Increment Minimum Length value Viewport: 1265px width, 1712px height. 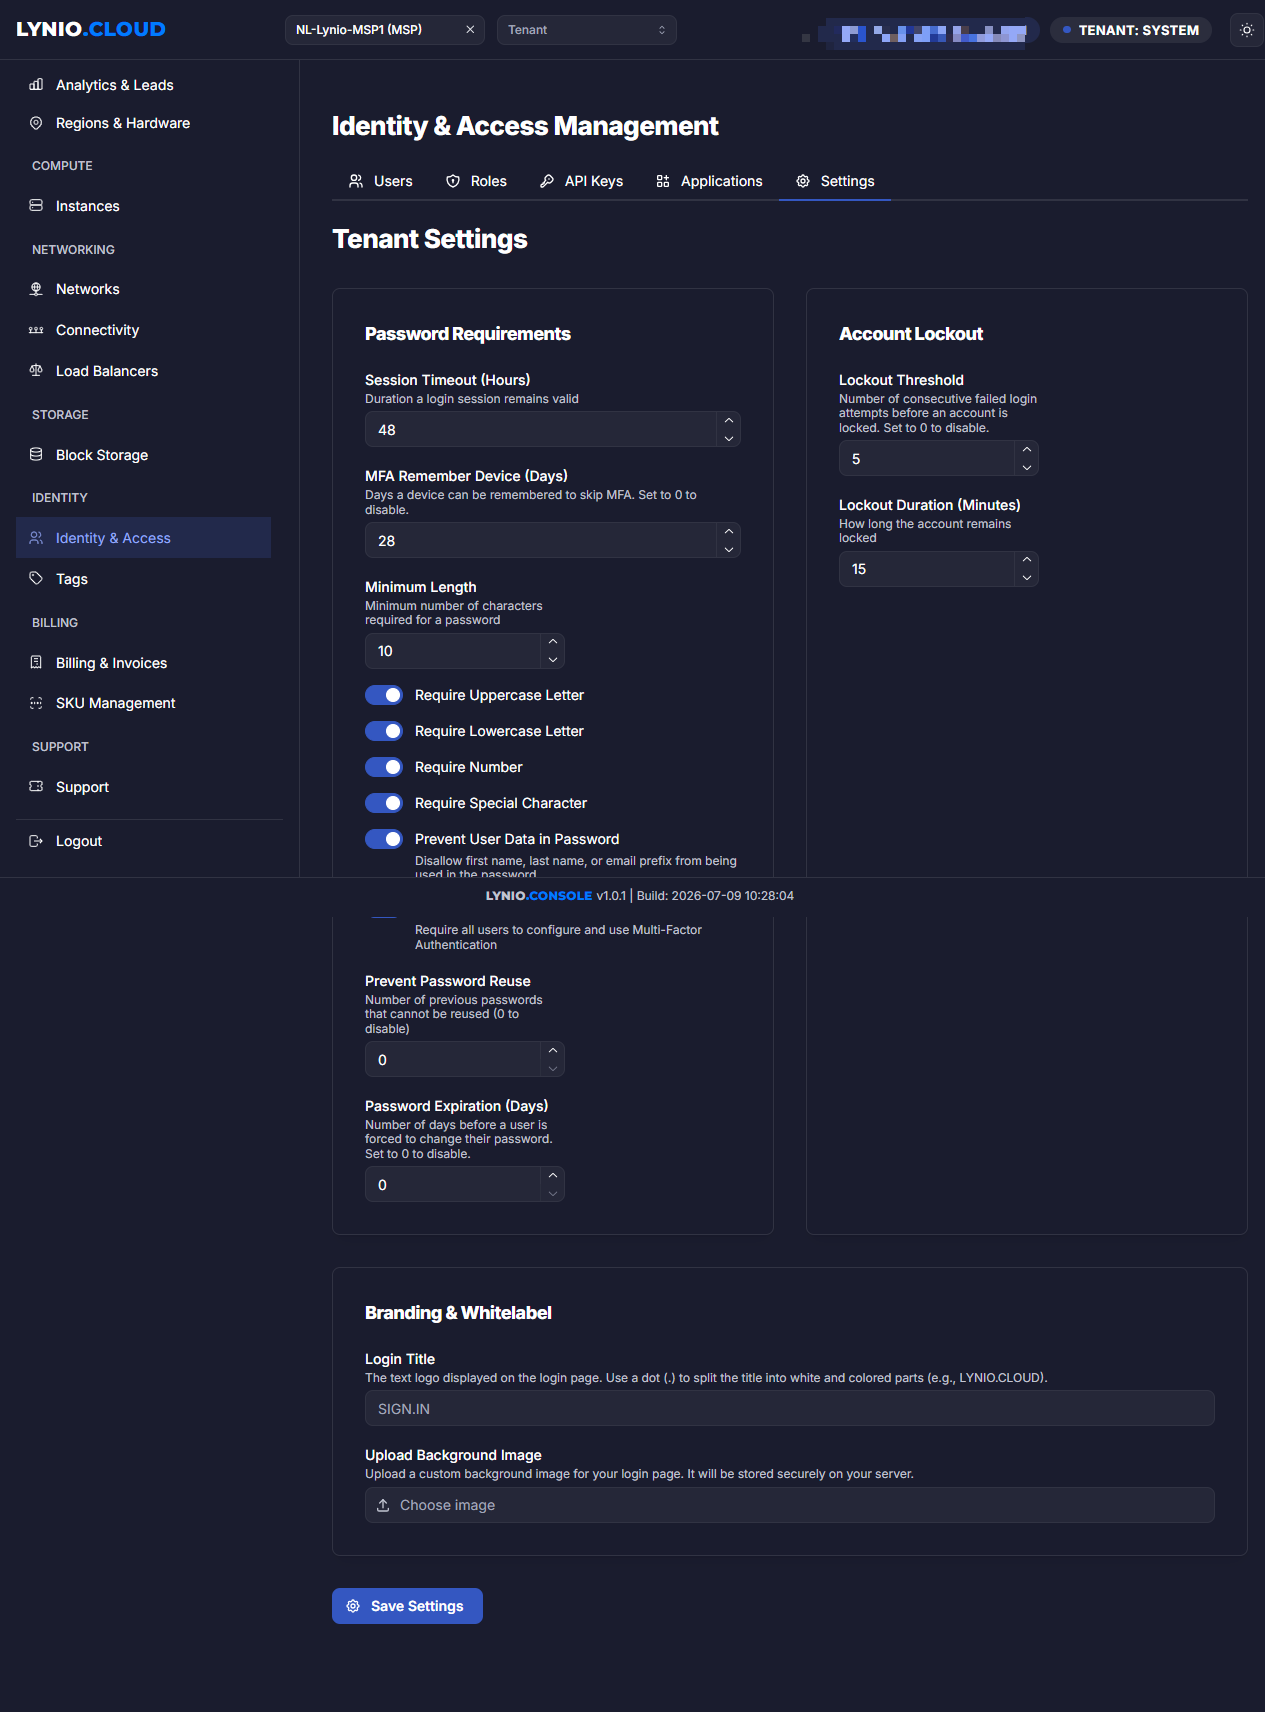coord(553,642)
